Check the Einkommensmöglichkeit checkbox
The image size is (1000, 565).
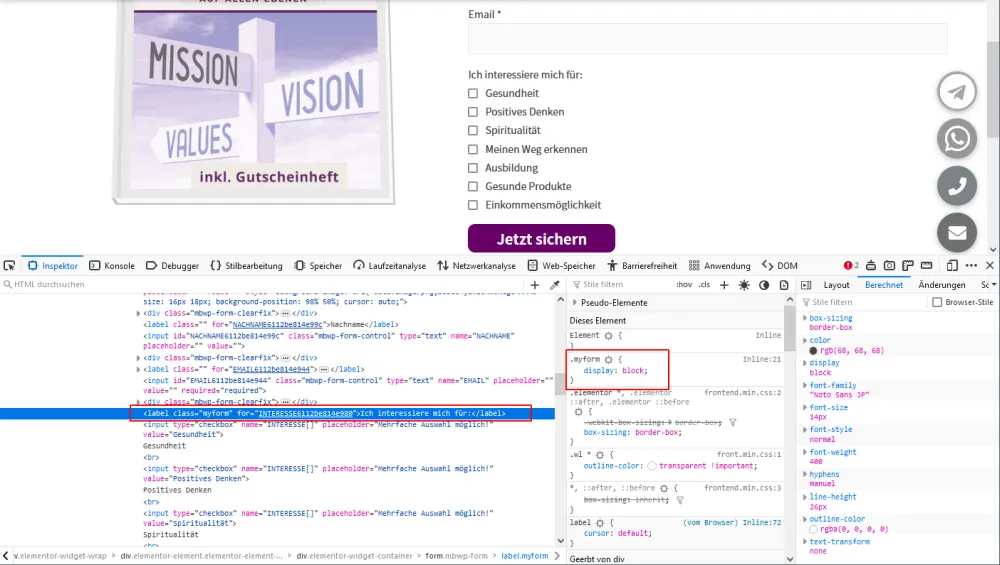pos(473,205)
